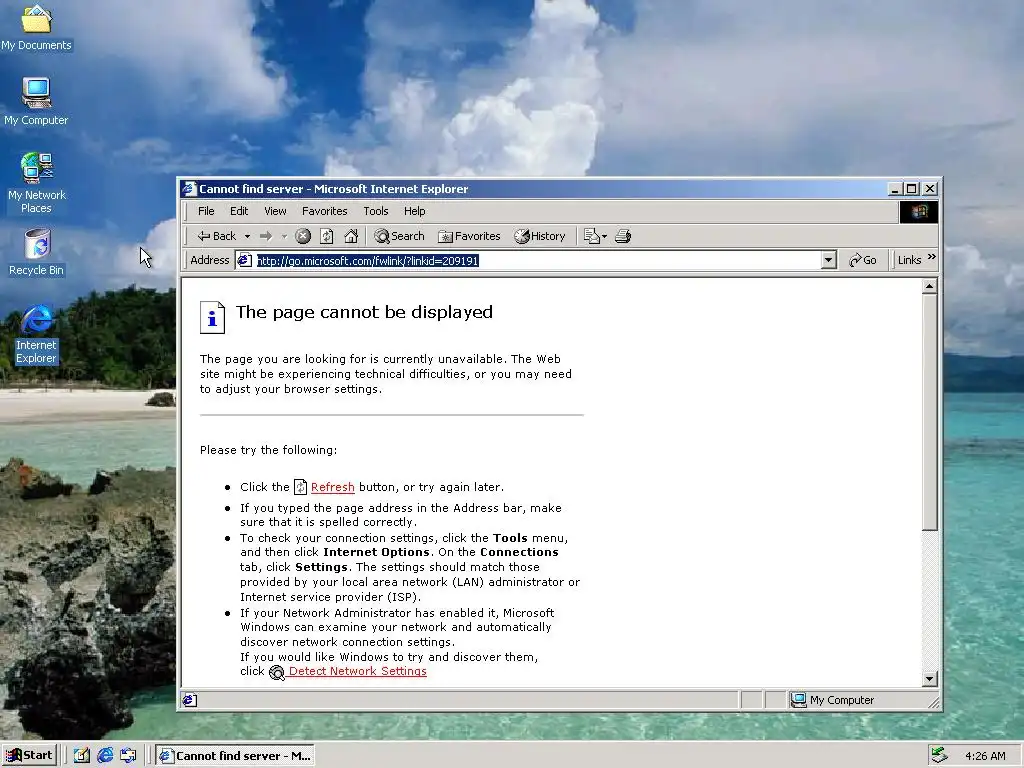Screen dimensions: 1024x768
Task: Expand the Links toolbar chevron
Action: [x=932, y=257]
